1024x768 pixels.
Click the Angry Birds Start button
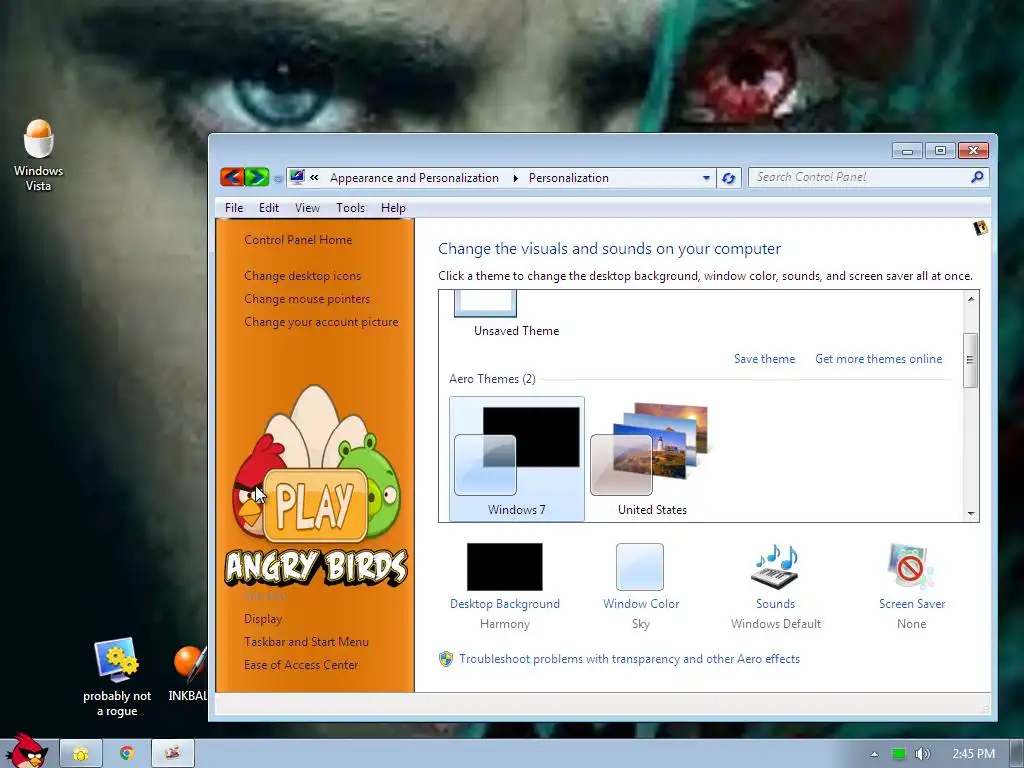[26, 751]
